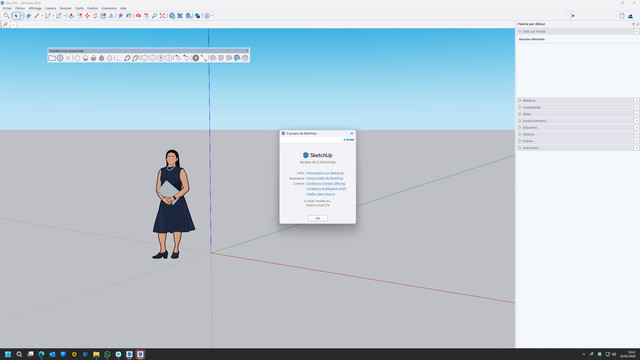Open dropdown arrow beside the Line tool
Image resolution: width=640 pixels, height=360 pixels.
42,16
